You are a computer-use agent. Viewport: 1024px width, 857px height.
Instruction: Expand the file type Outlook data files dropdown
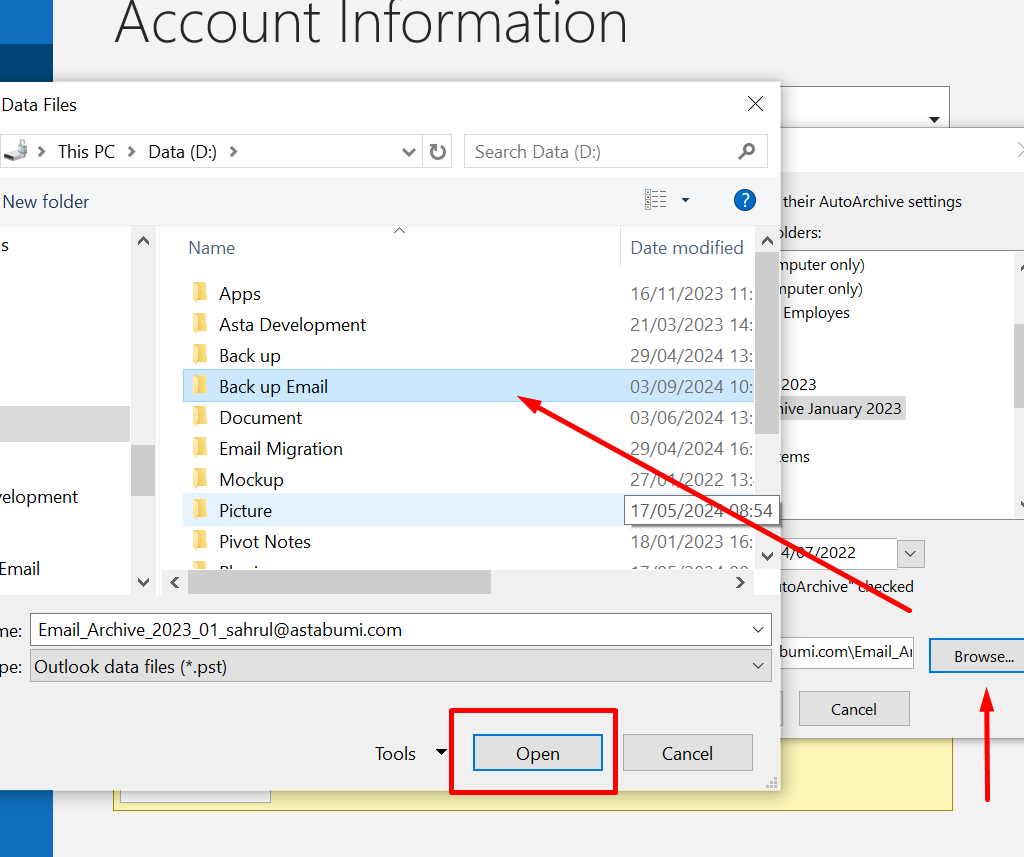(x=757, y=666)
